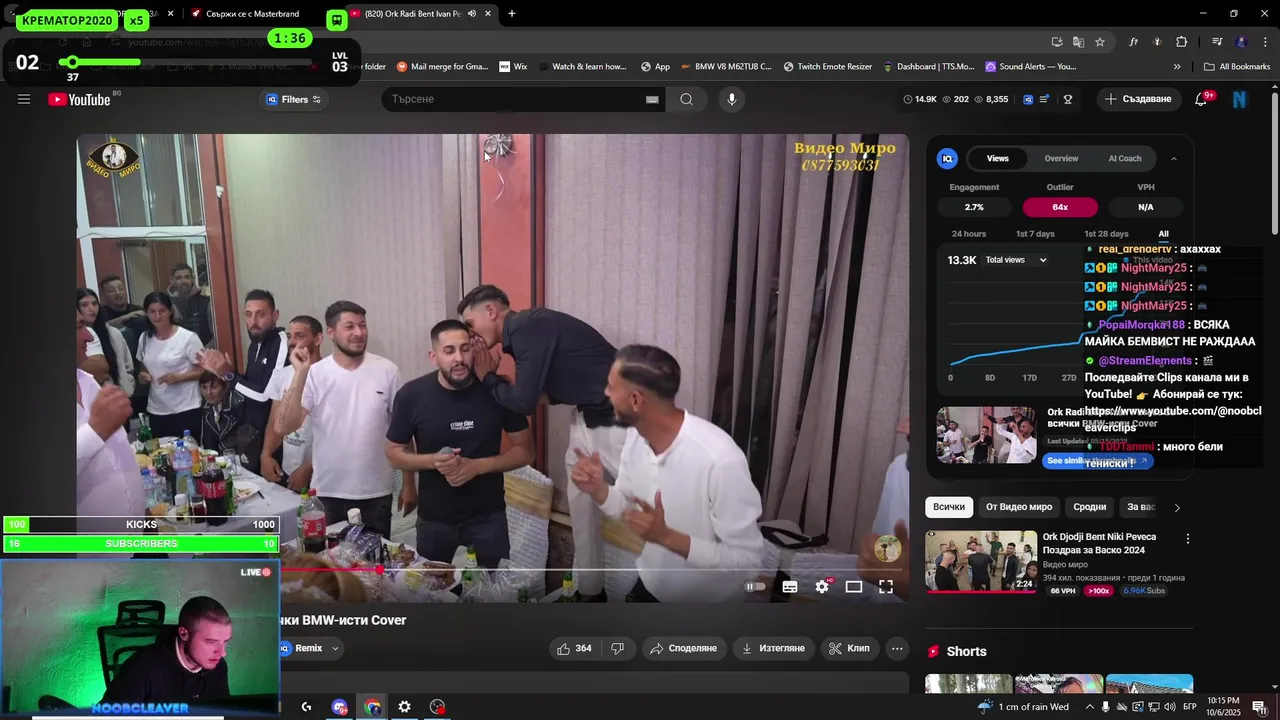Viewport: 1280px width, 720px height.
Task: Click the Outlier 64x pill
Action: [x=1060, y=207]
